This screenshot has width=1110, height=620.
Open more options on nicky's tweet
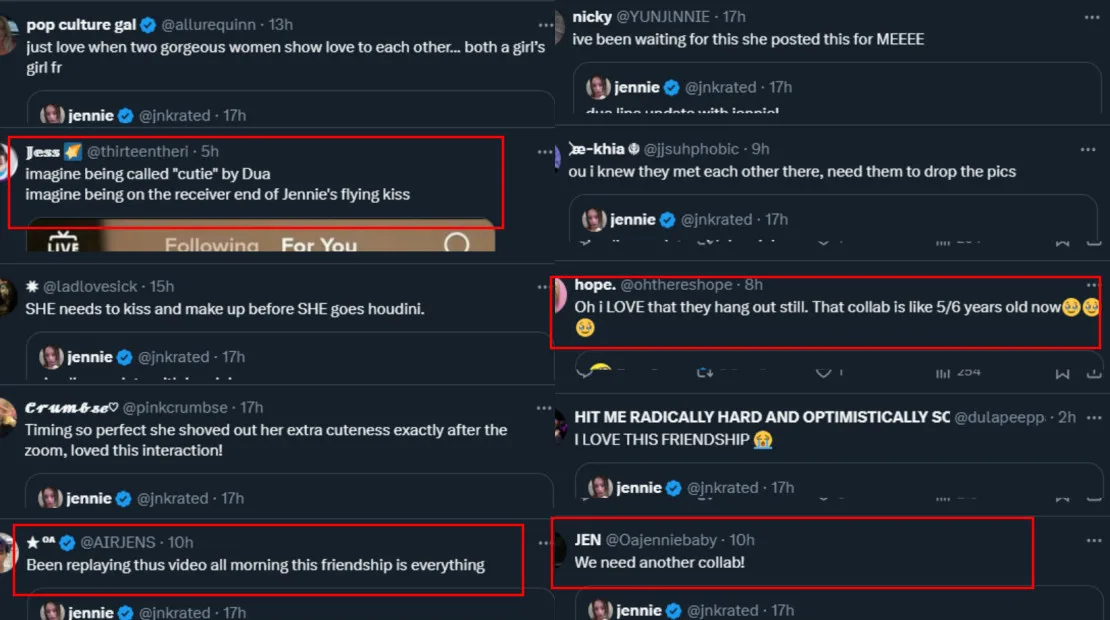point(1092,17)
